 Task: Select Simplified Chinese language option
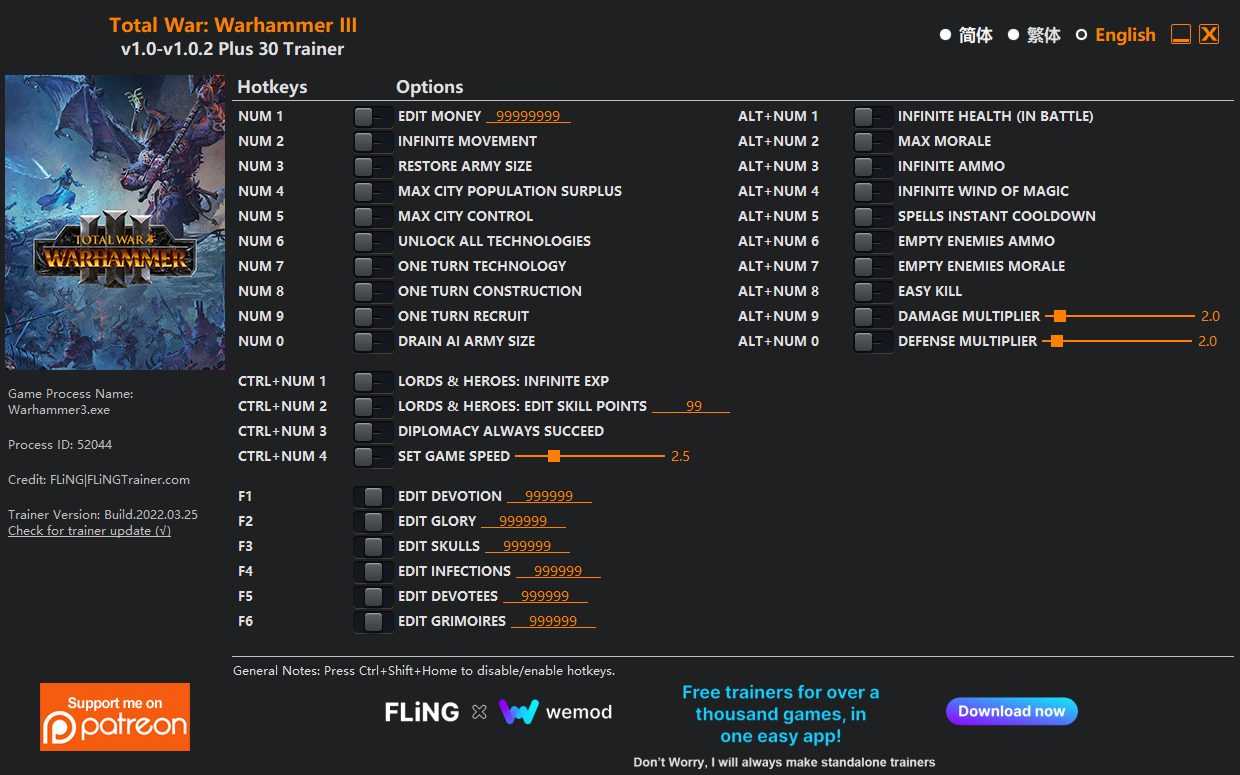click(x=945, y=35)
